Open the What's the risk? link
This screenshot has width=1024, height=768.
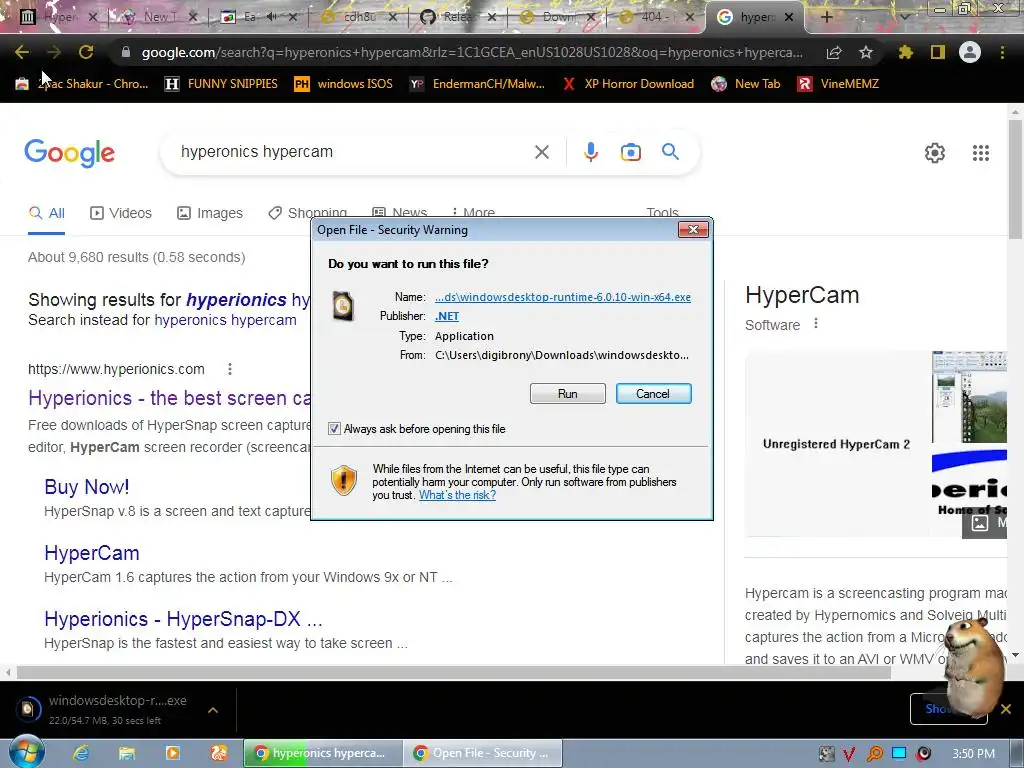(457, 495)
